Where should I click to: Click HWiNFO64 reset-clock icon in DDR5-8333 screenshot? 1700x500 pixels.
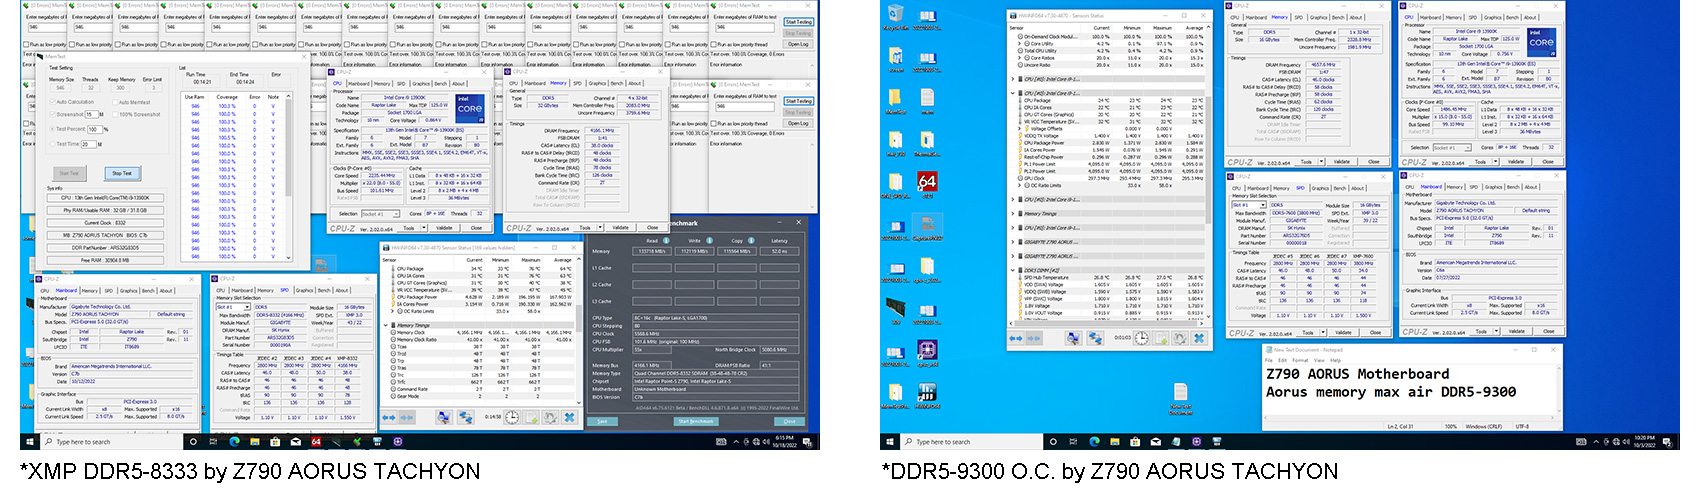pyautogui.click(x=512, y=417)
